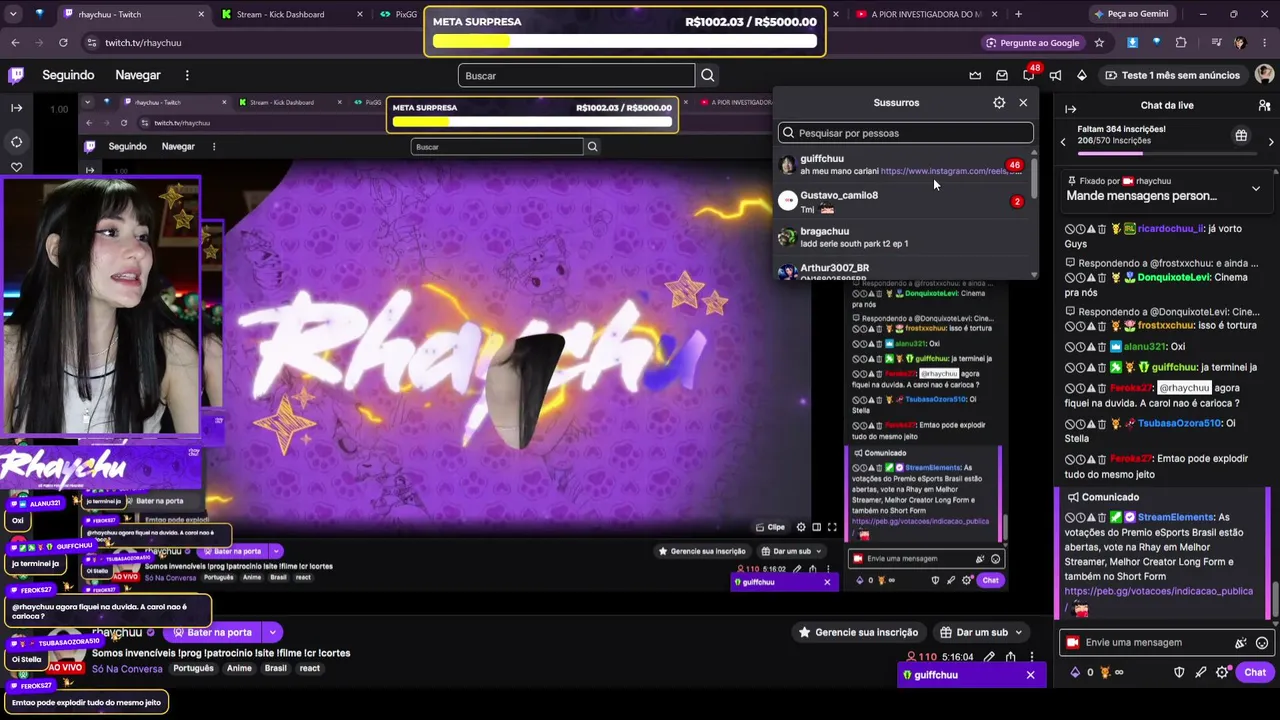The width and height of the screenshot is (1280, 720).
Task: Open the chat settings gear icon
Action: click(x=1222, y=672)
